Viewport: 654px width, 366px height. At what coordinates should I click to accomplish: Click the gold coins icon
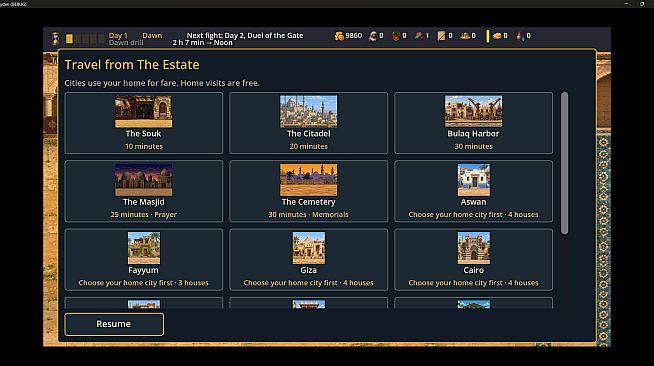[339, 36]
